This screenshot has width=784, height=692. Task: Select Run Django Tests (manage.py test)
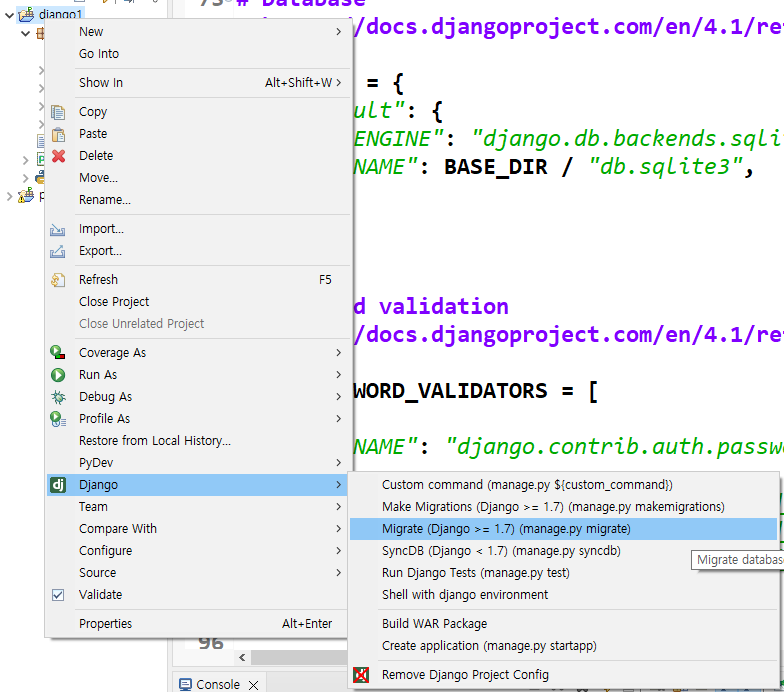pos(564,572)
